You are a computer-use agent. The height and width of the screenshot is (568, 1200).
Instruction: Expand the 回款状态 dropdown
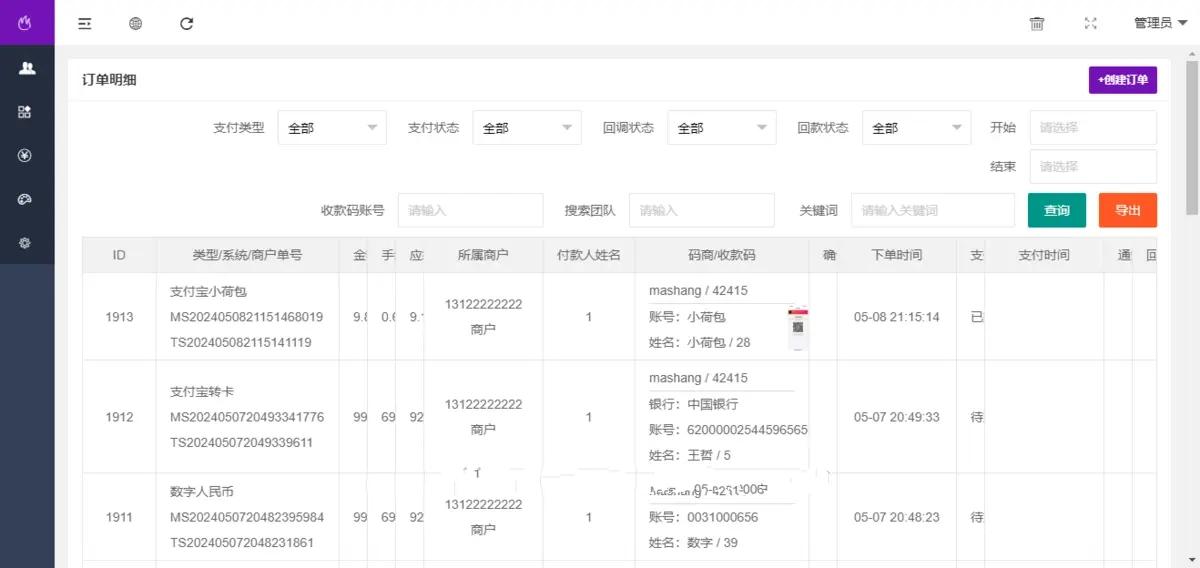[917, 128]
